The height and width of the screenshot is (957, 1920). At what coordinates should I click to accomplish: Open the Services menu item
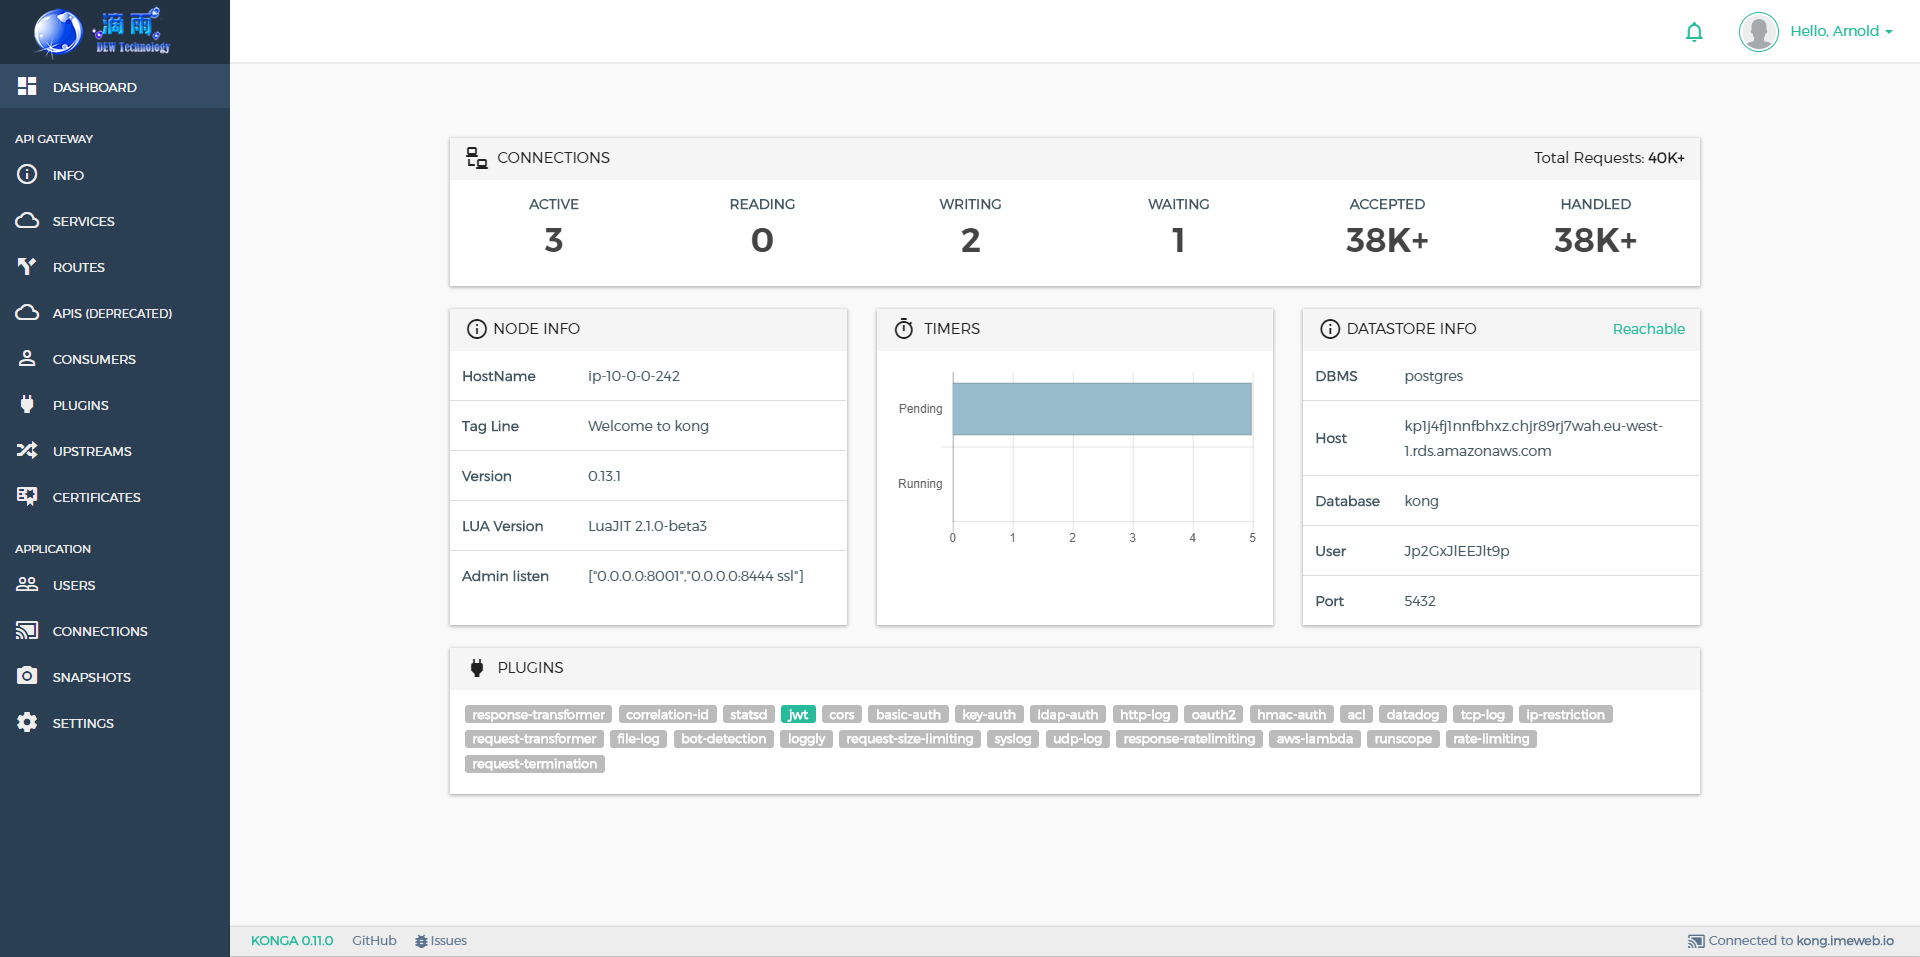click(x=115, y=221)
